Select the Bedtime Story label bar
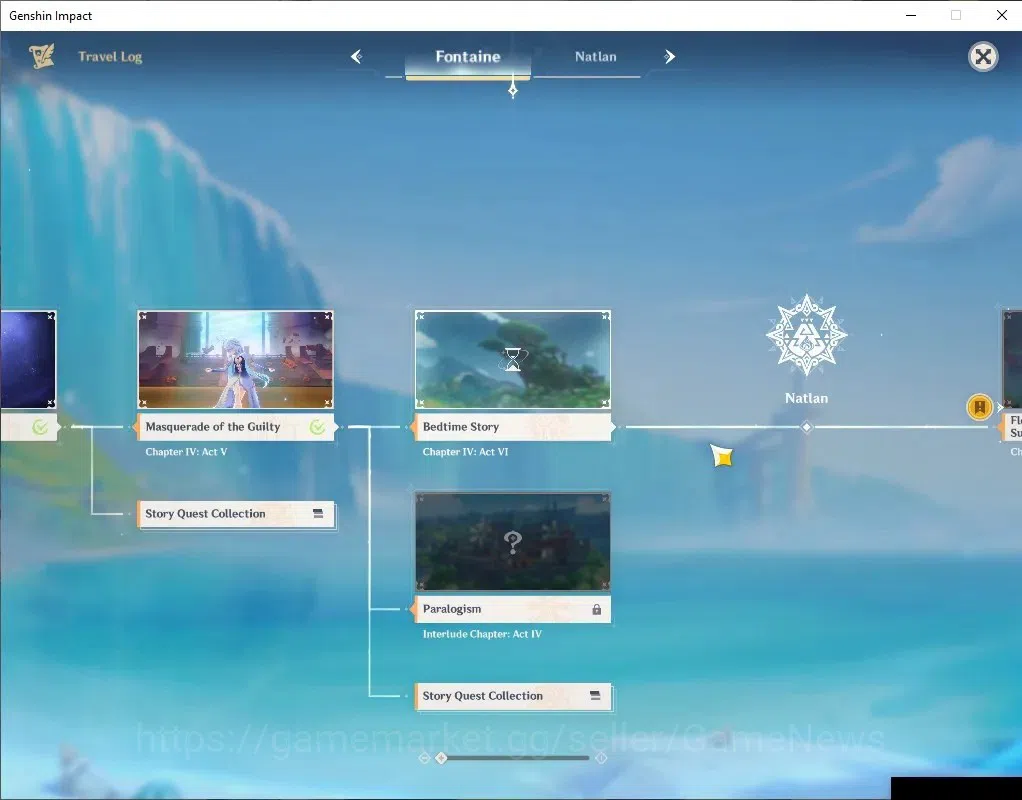 (513, 427)
